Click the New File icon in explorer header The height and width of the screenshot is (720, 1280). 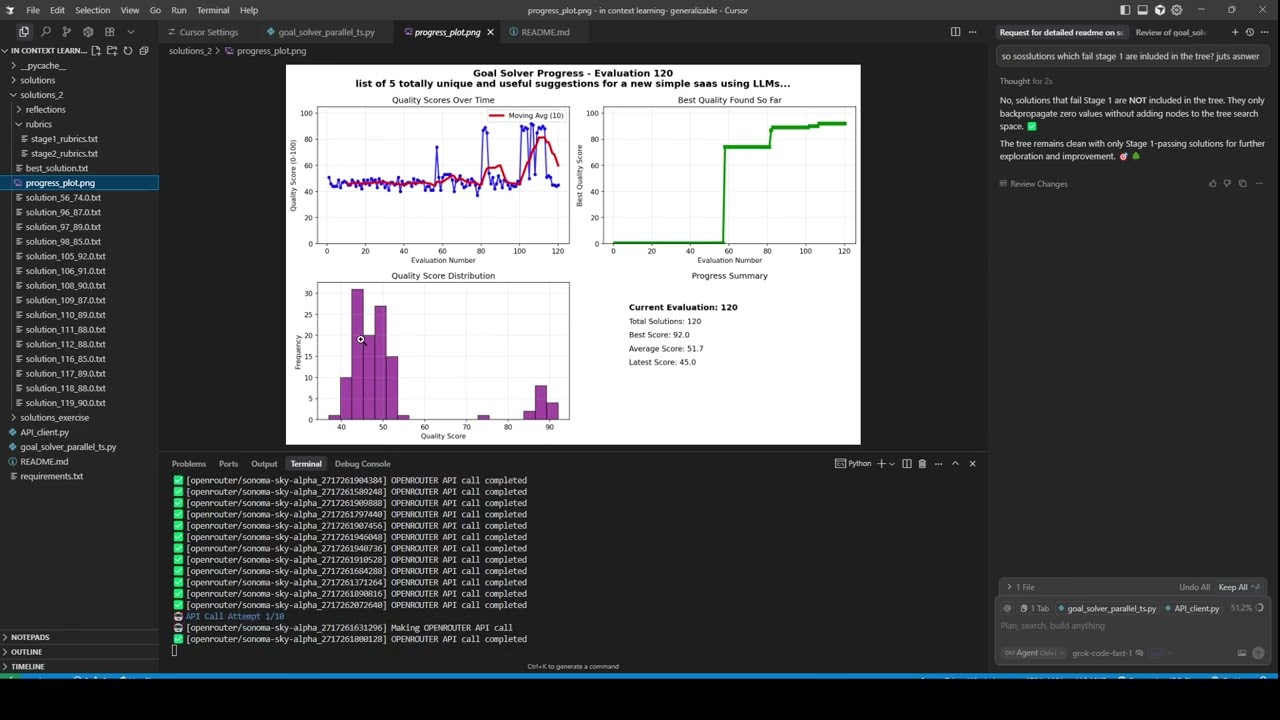click(x=96, y=51)
